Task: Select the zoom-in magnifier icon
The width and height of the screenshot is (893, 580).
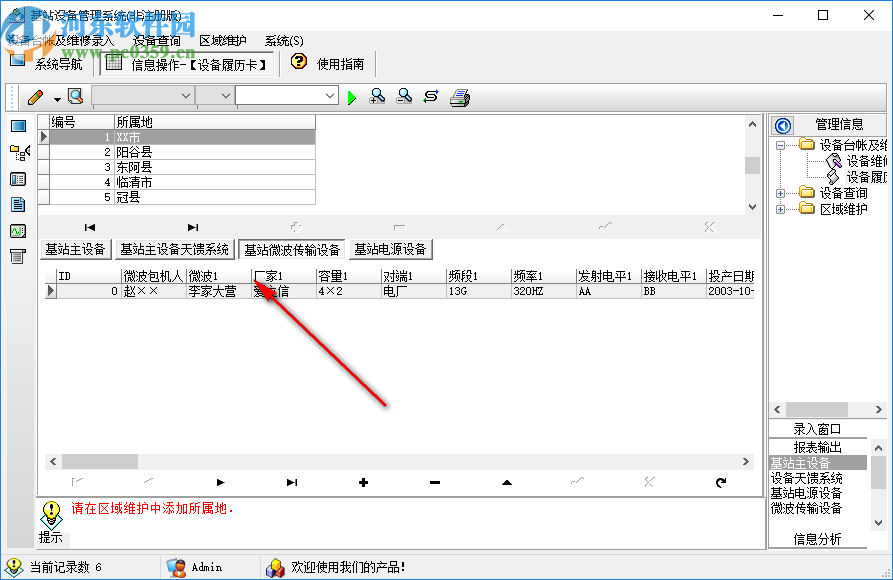Action: [x=377, y=96]
